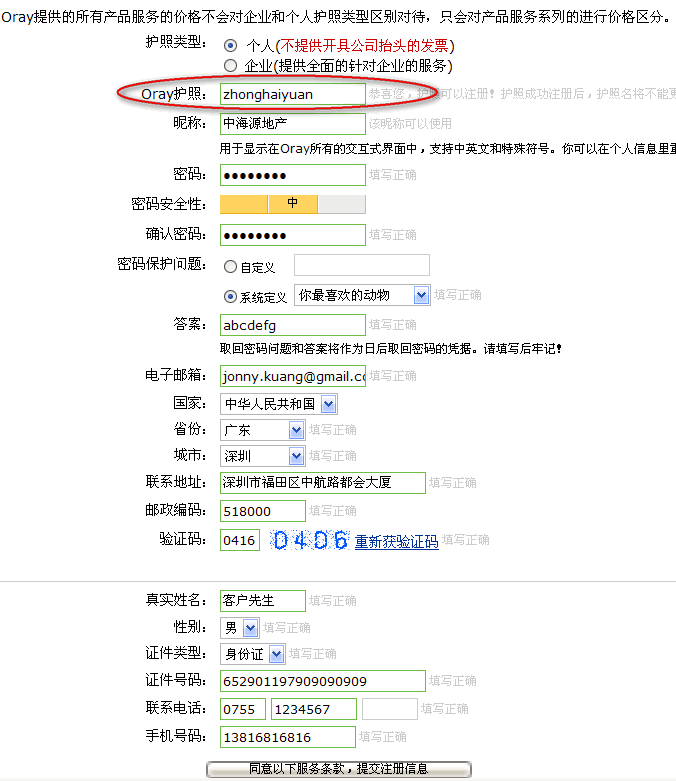Select the 个人 passport type radio button

[231, 46]
